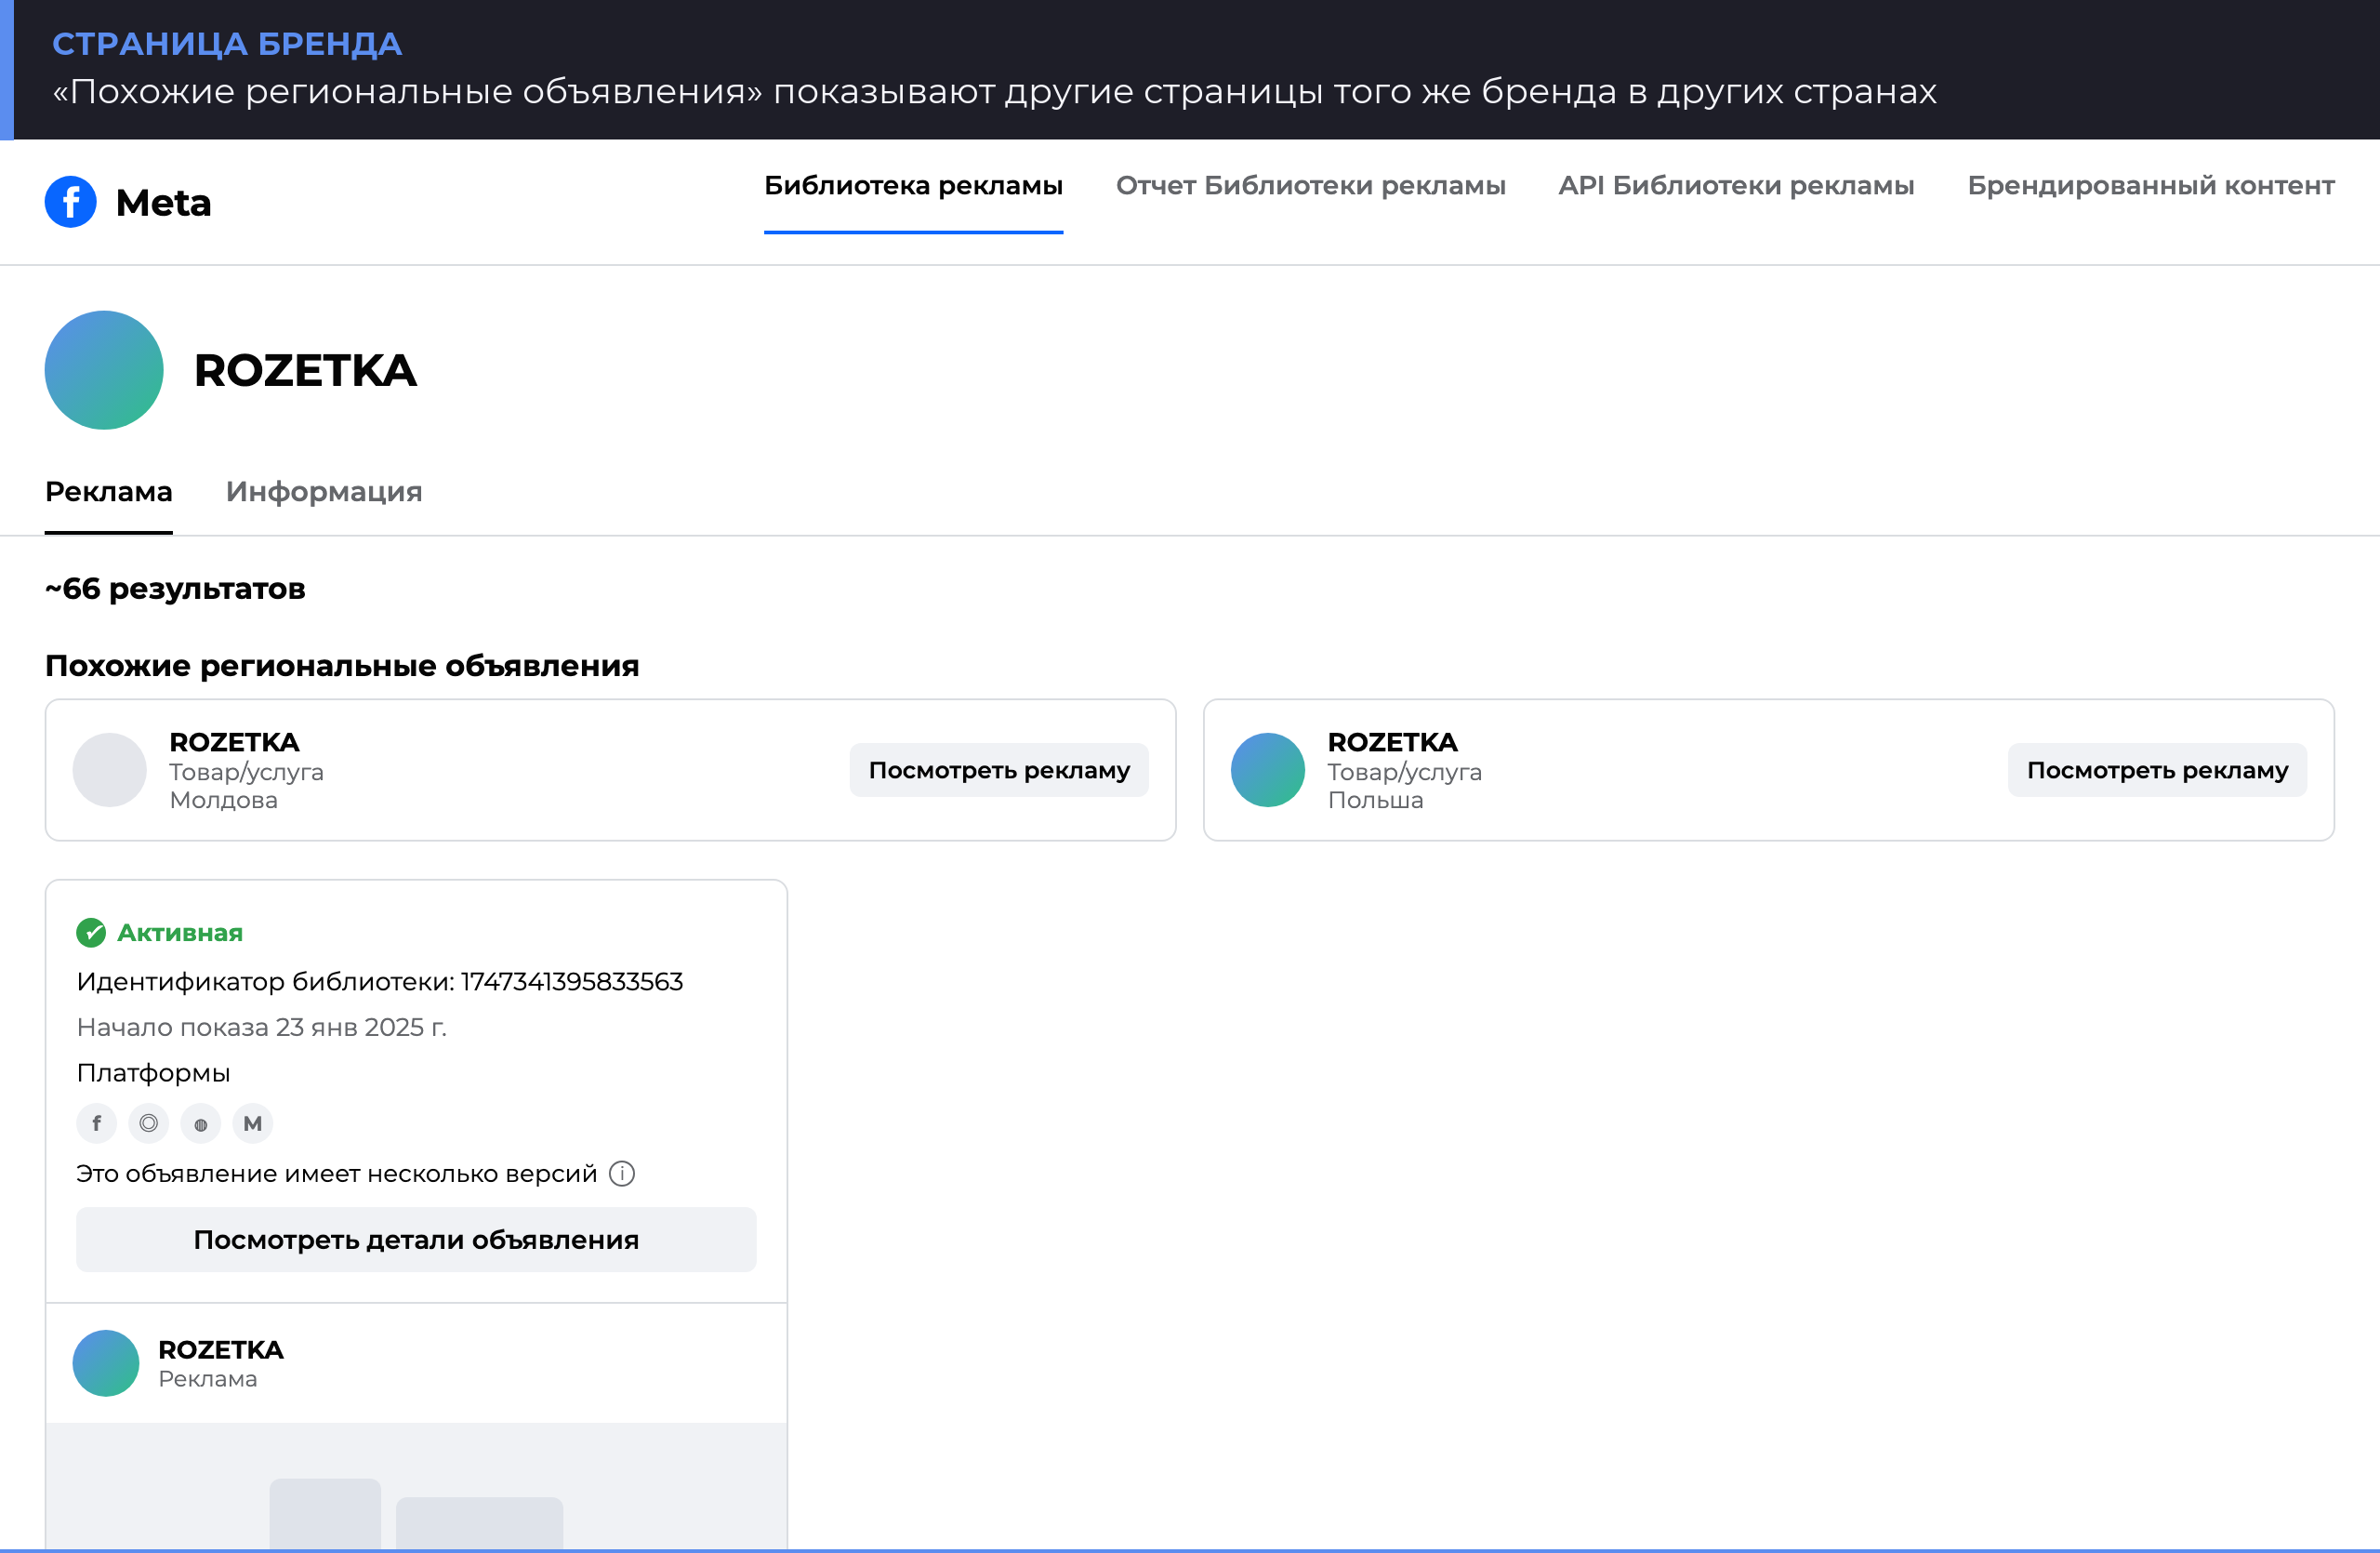This screenshot has width=2380, height=1553.
Task: Click Посмотреть рекламу for Poland page
Action: coord(2157,770)
